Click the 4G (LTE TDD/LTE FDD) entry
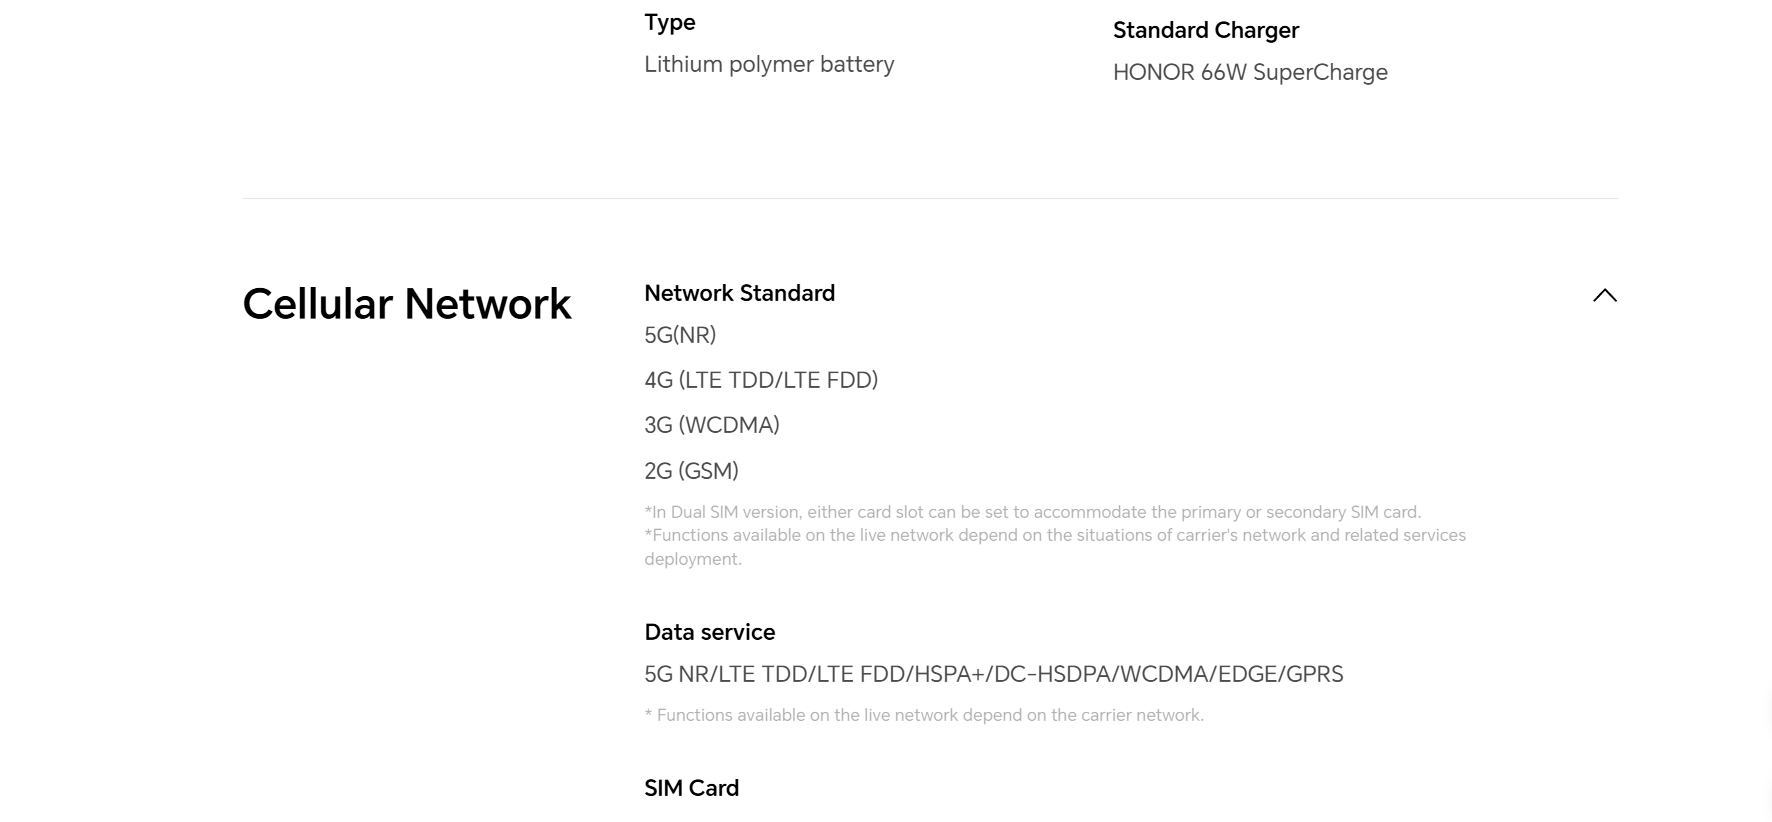Viewport: 1772px width, 822px height. coord(761,380)
